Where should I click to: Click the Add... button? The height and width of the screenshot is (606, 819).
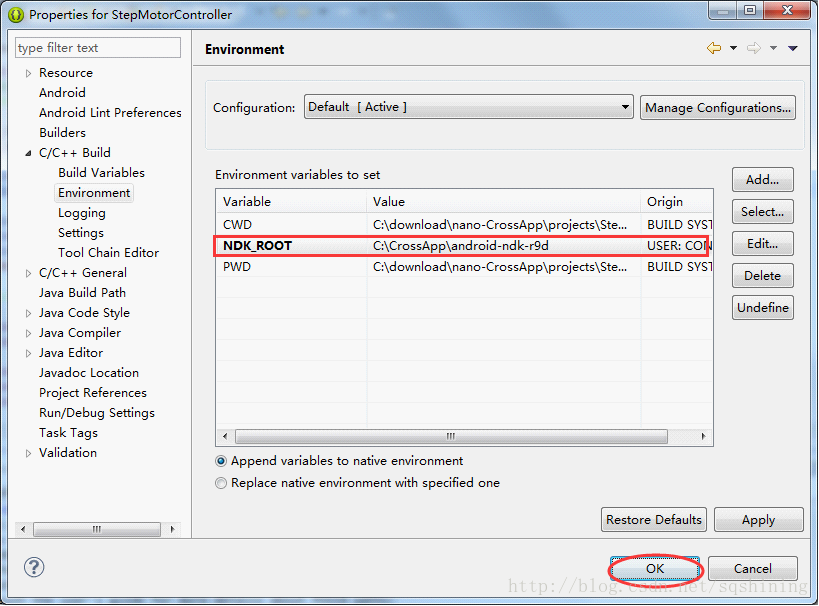[x=763, y=180]
